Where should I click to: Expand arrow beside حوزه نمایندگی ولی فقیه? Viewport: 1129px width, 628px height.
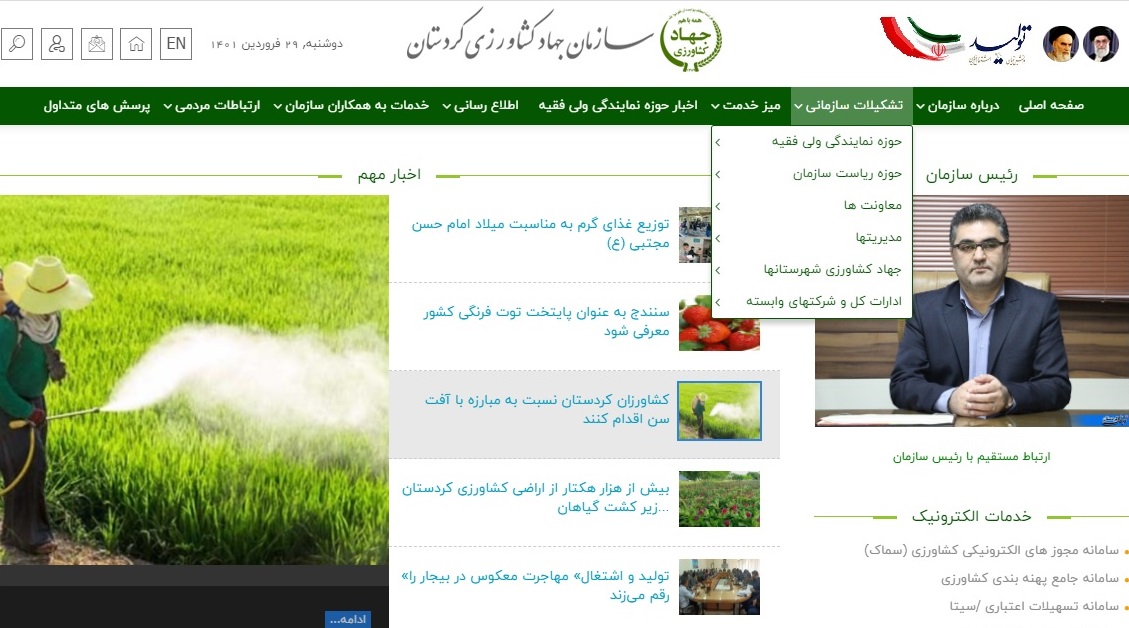pos(718,143)
